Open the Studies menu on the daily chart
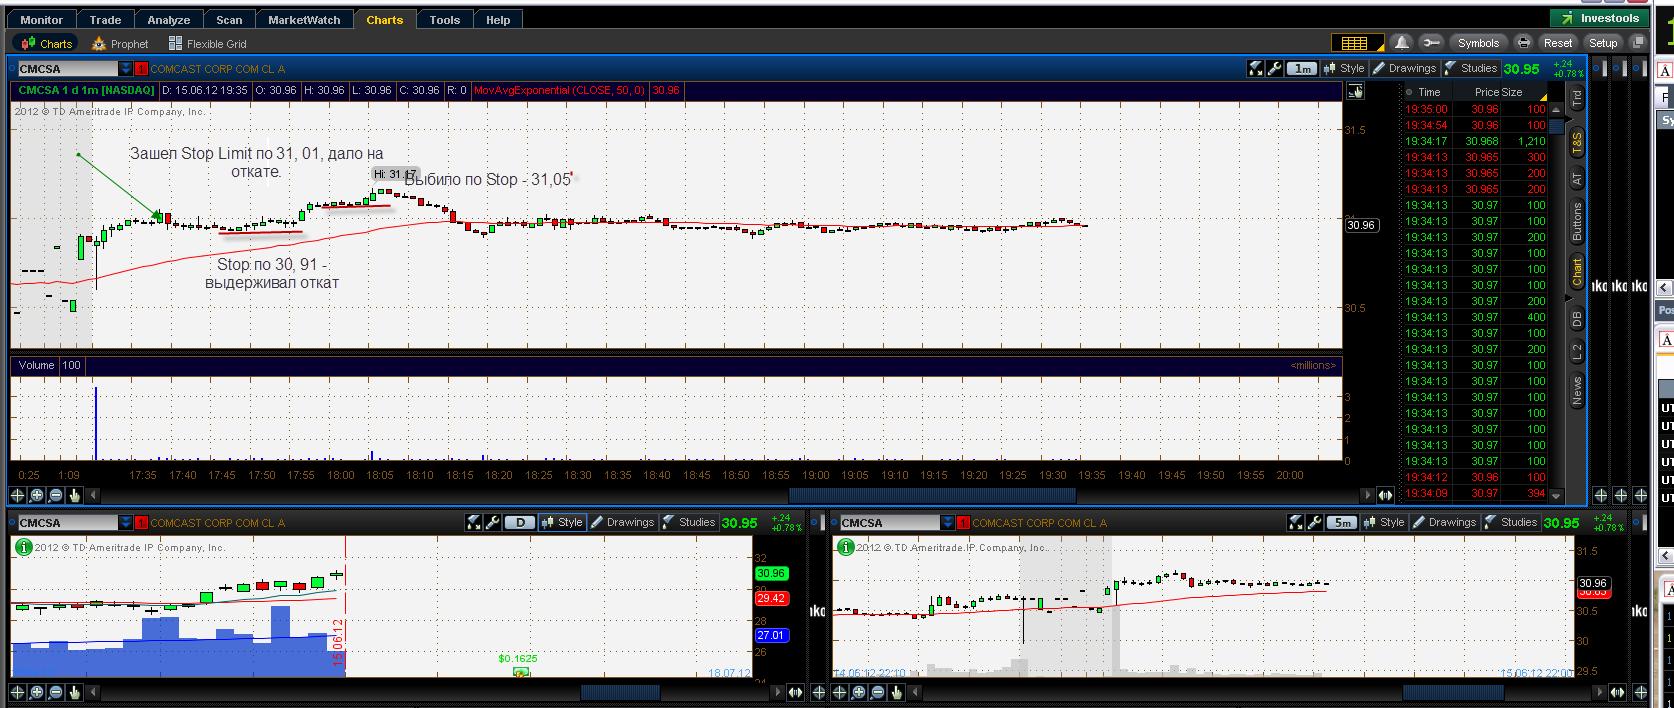The height and width of the screenshot is (708, 1674). [688, 522]
